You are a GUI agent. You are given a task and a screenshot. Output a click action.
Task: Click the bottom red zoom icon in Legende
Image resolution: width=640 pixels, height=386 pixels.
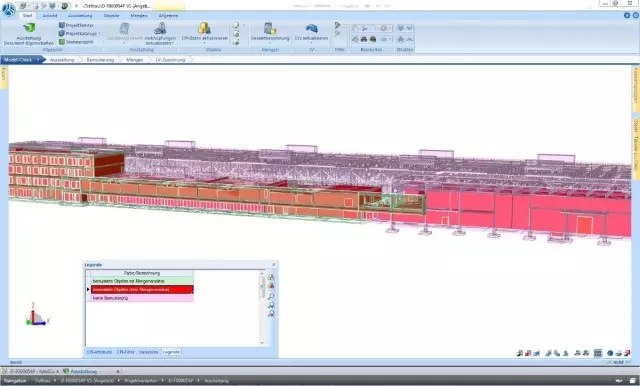coord(271,313)
